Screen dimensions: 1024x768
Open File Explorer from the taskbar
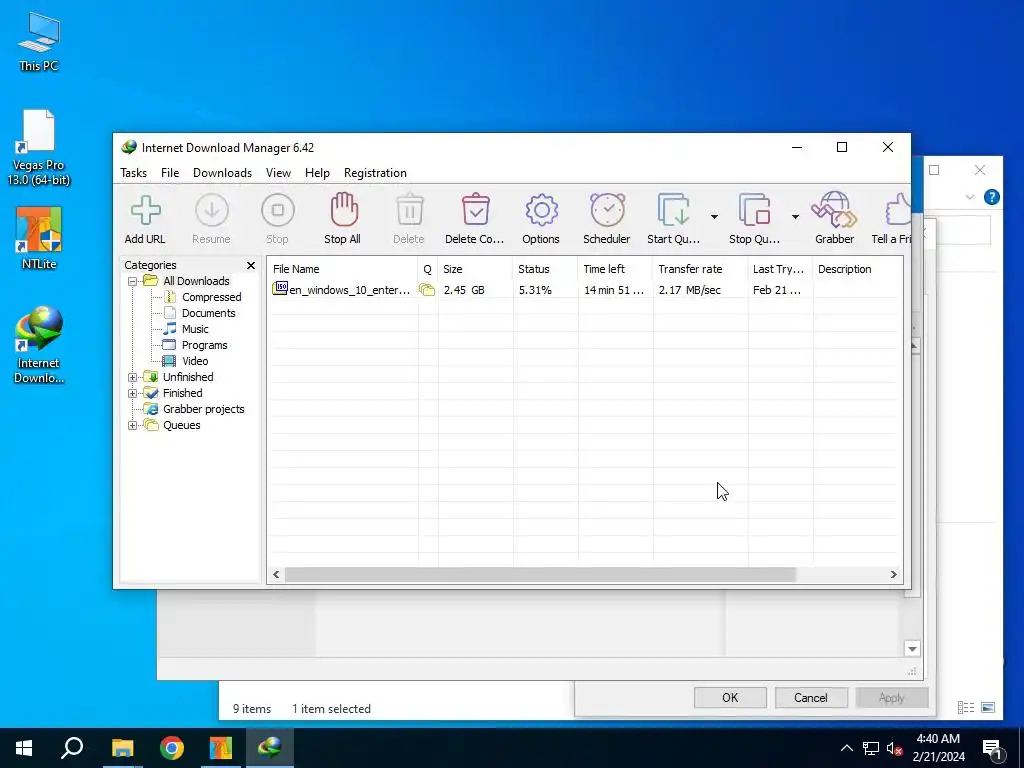[122, 748]
